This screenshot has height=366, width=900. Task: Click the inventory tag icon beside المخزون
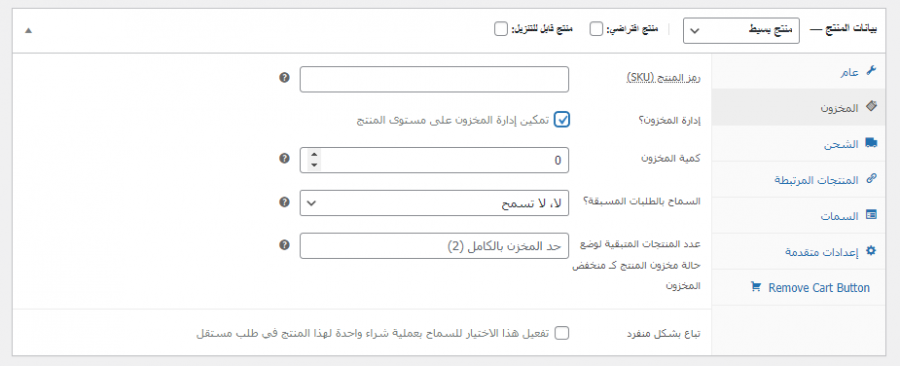[871, 106]
